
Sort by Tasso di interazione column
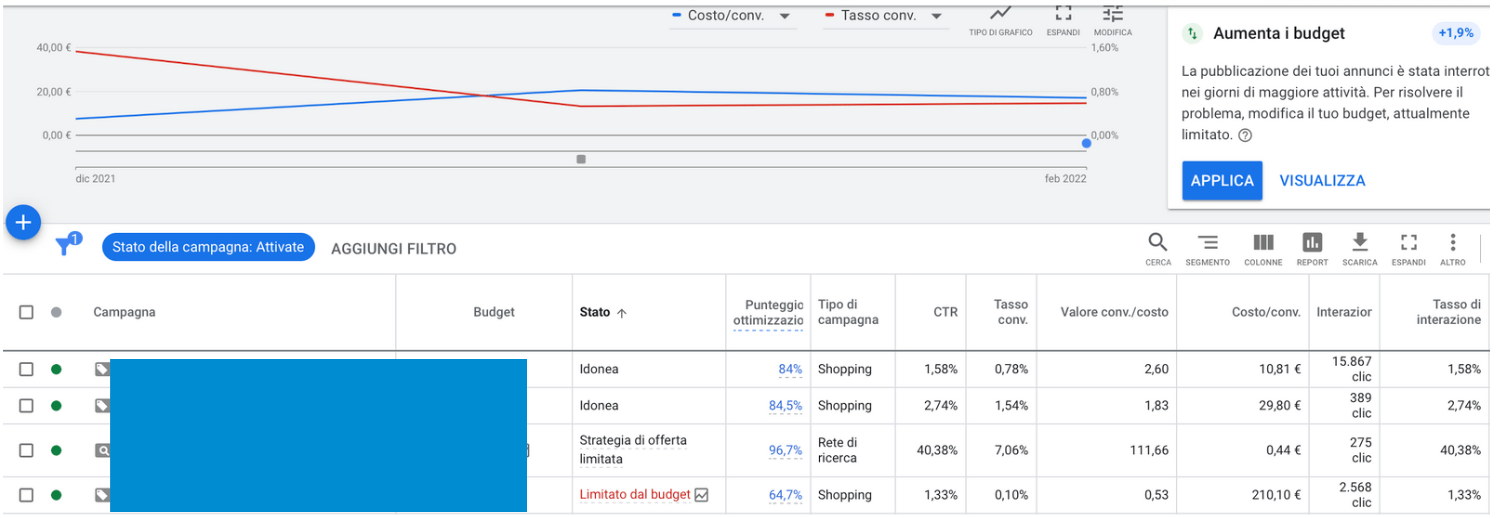[1449, 312]
